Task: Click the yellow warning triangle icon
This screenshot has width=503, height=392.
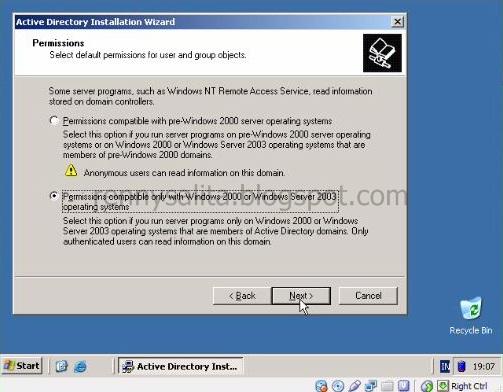Action: pos(71,170)
